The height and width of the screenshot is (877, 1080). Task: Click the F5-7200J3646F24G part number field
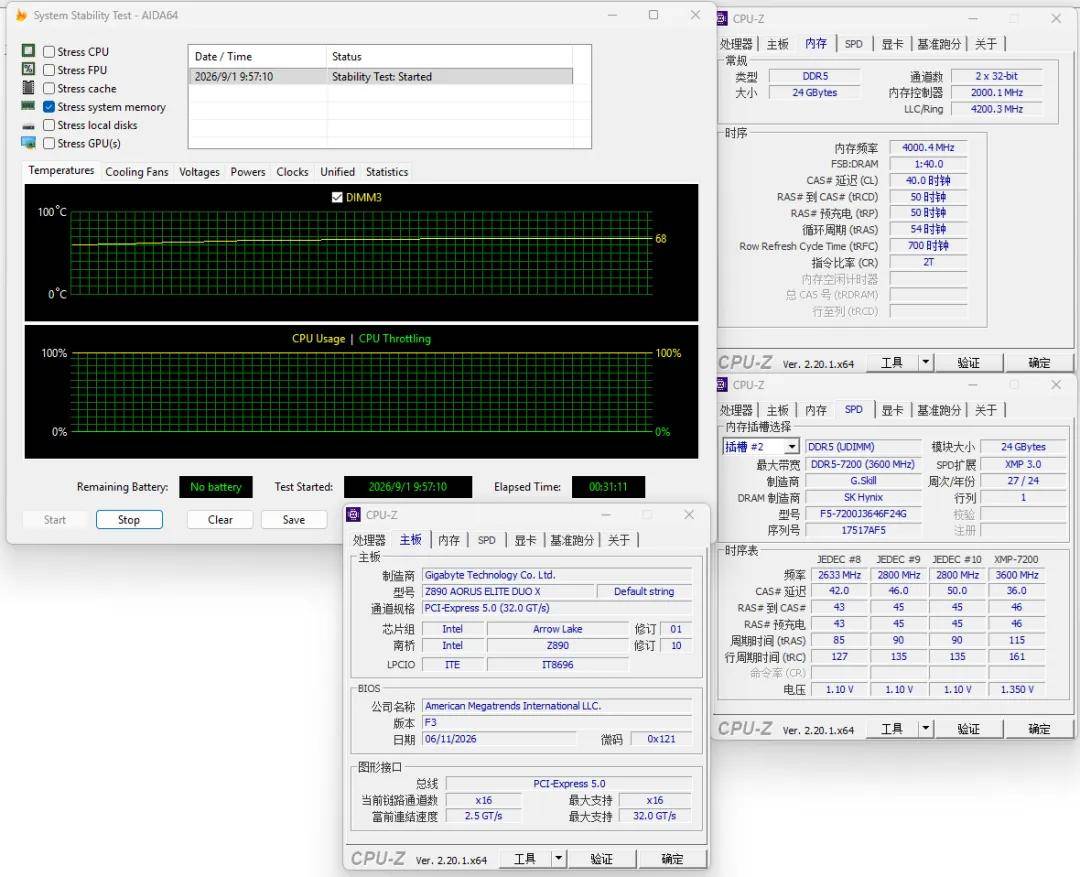click(863, 514)
